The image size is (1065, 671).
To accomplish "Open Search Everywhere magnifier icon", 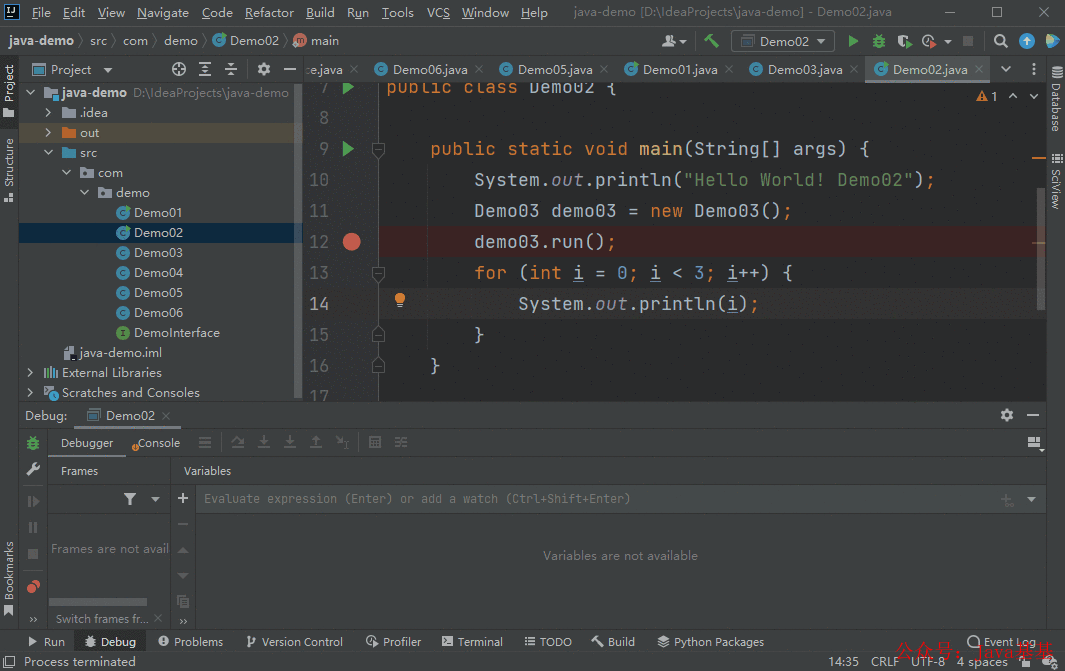I will 1000,41.
